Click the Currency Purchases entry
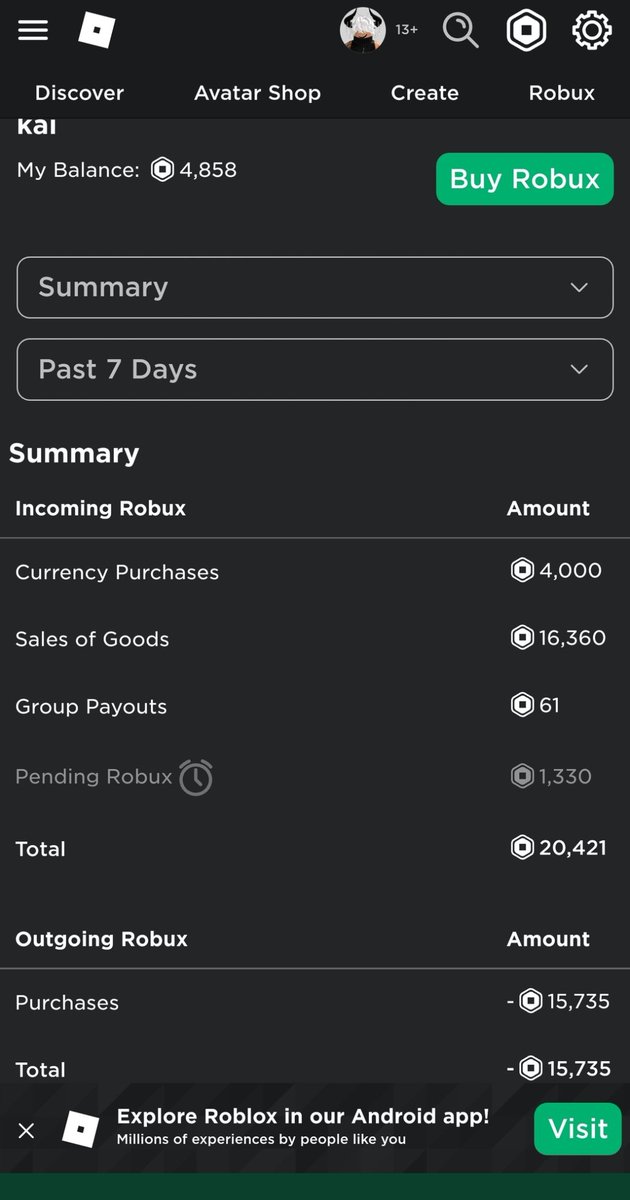630x1200 pixels. click(x=117, y=572)
